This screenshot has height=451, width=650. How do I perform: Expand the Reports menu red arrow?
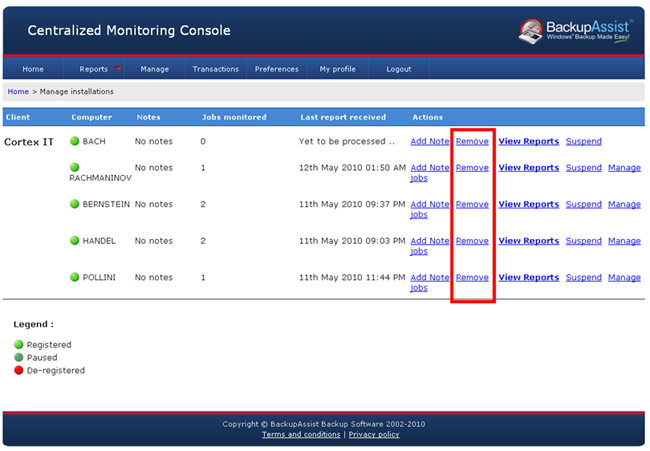118,68
